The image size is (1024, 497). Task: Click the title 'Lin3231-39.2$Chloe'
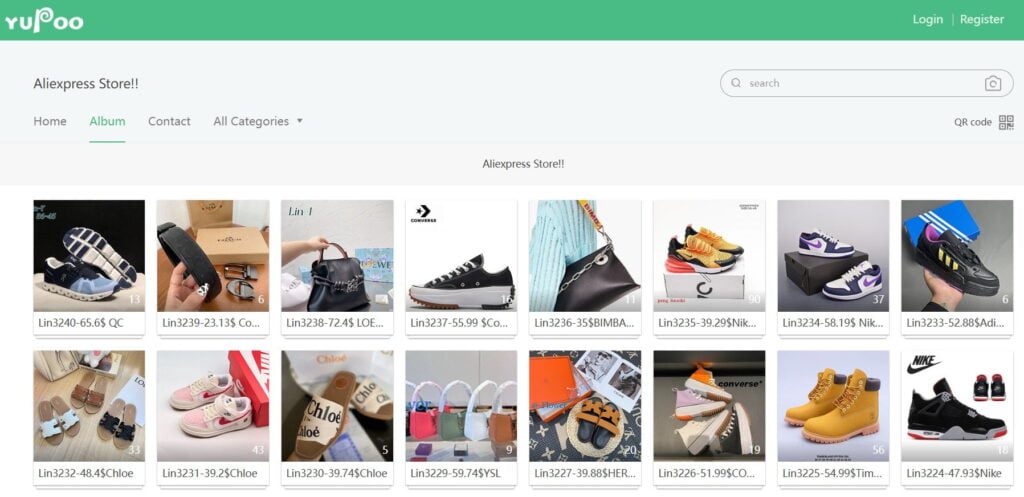point(210,473)
